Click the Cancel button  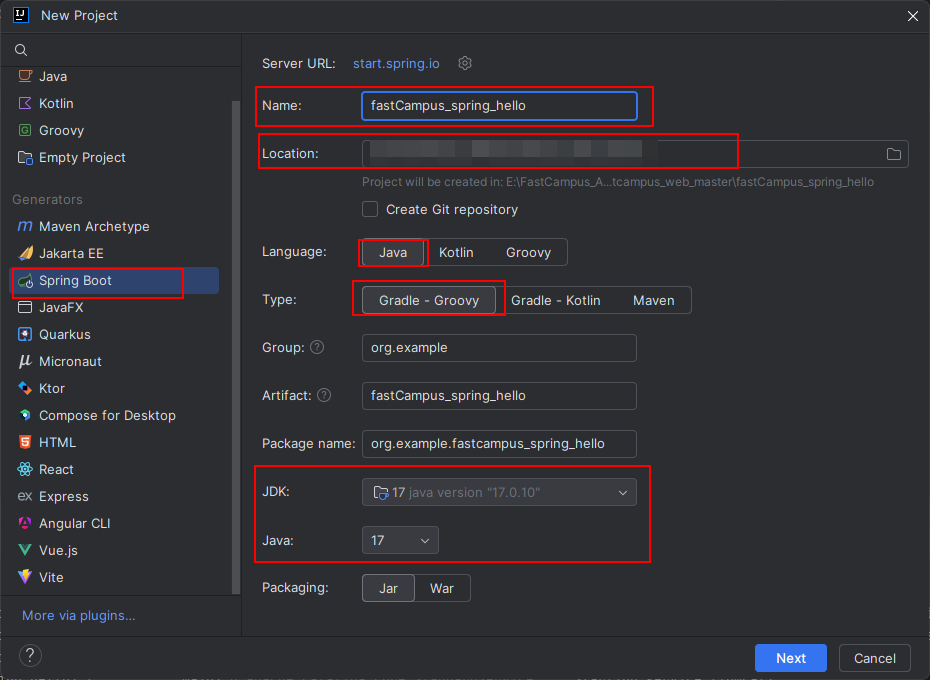(874, 658)
